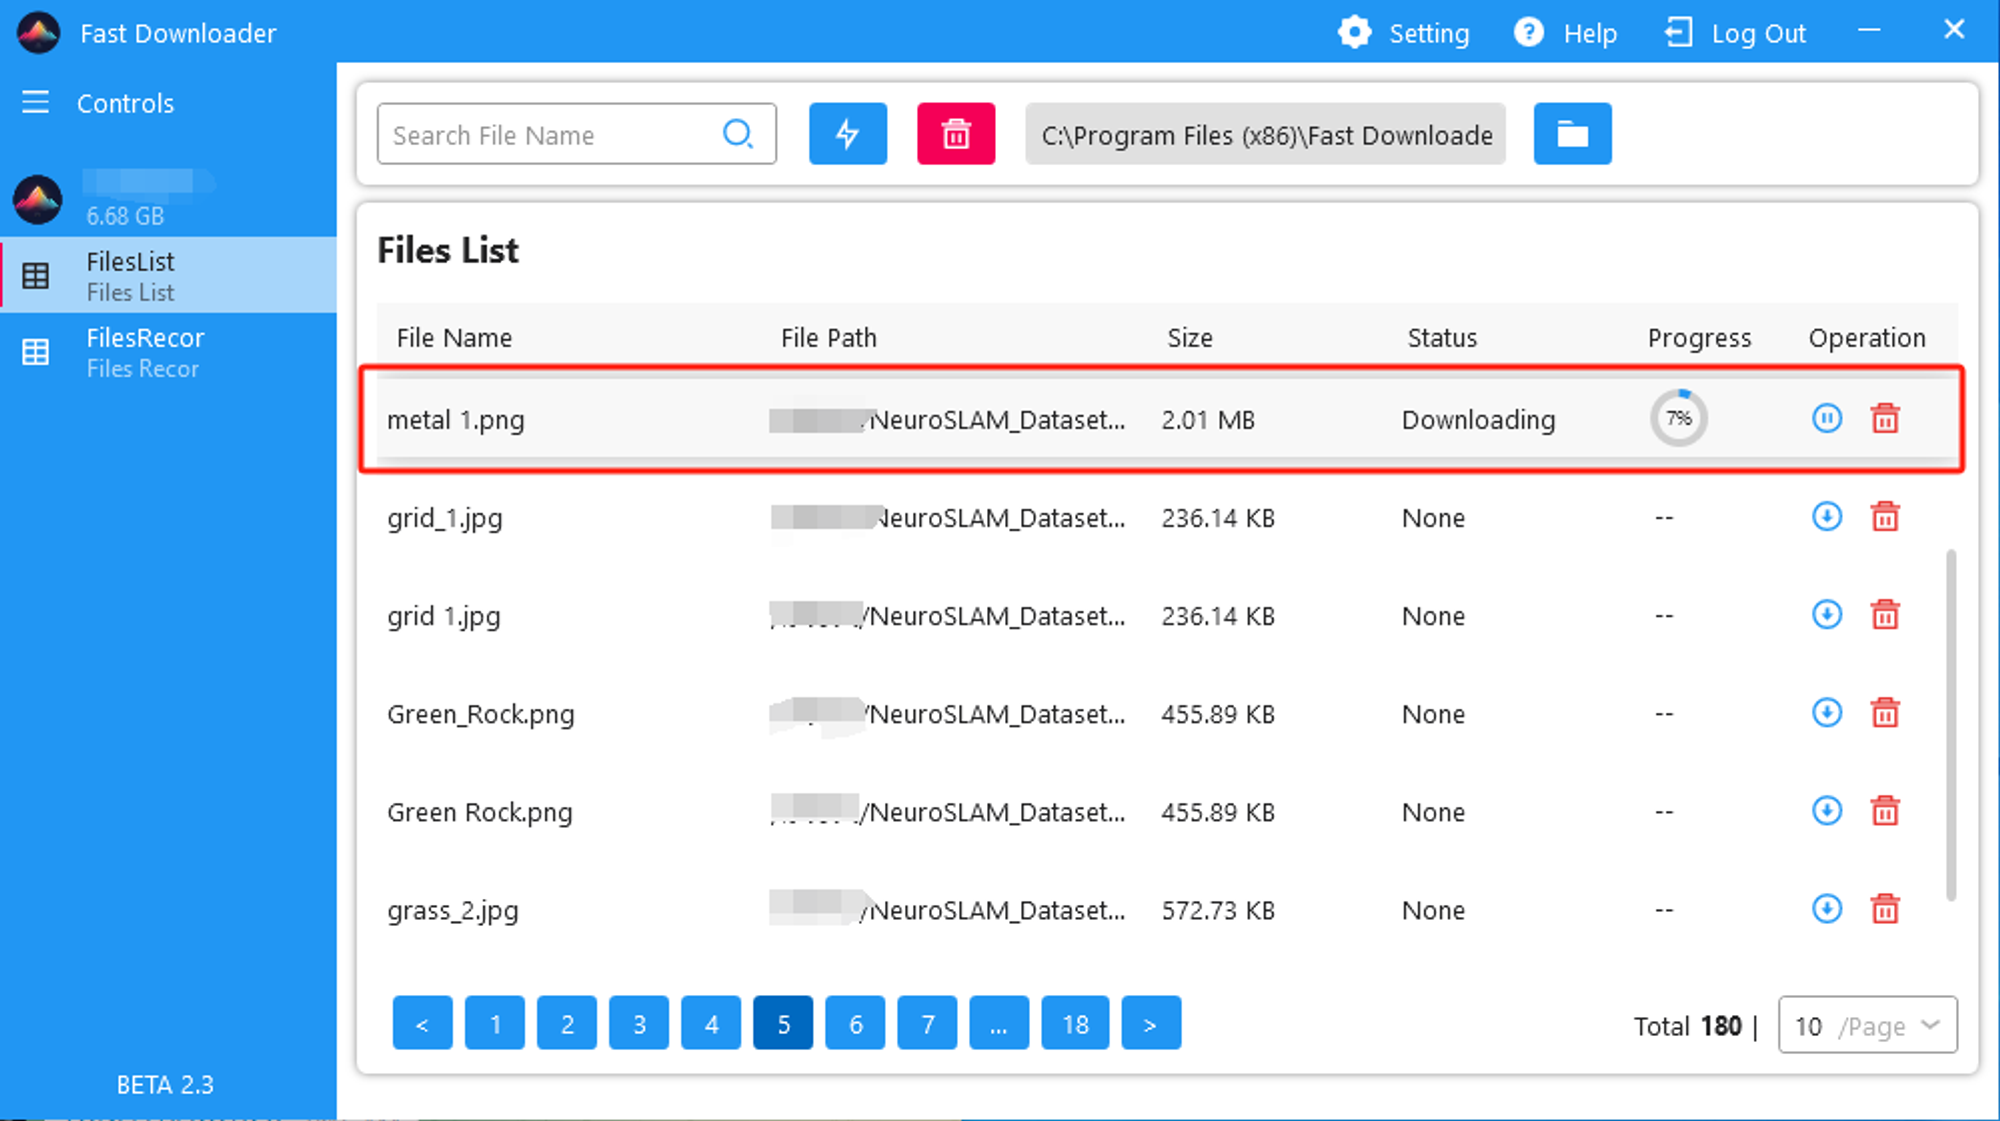Log Out of Fast Downloader
This screenshot has height=1121, width=2000.
(1735, 33)
